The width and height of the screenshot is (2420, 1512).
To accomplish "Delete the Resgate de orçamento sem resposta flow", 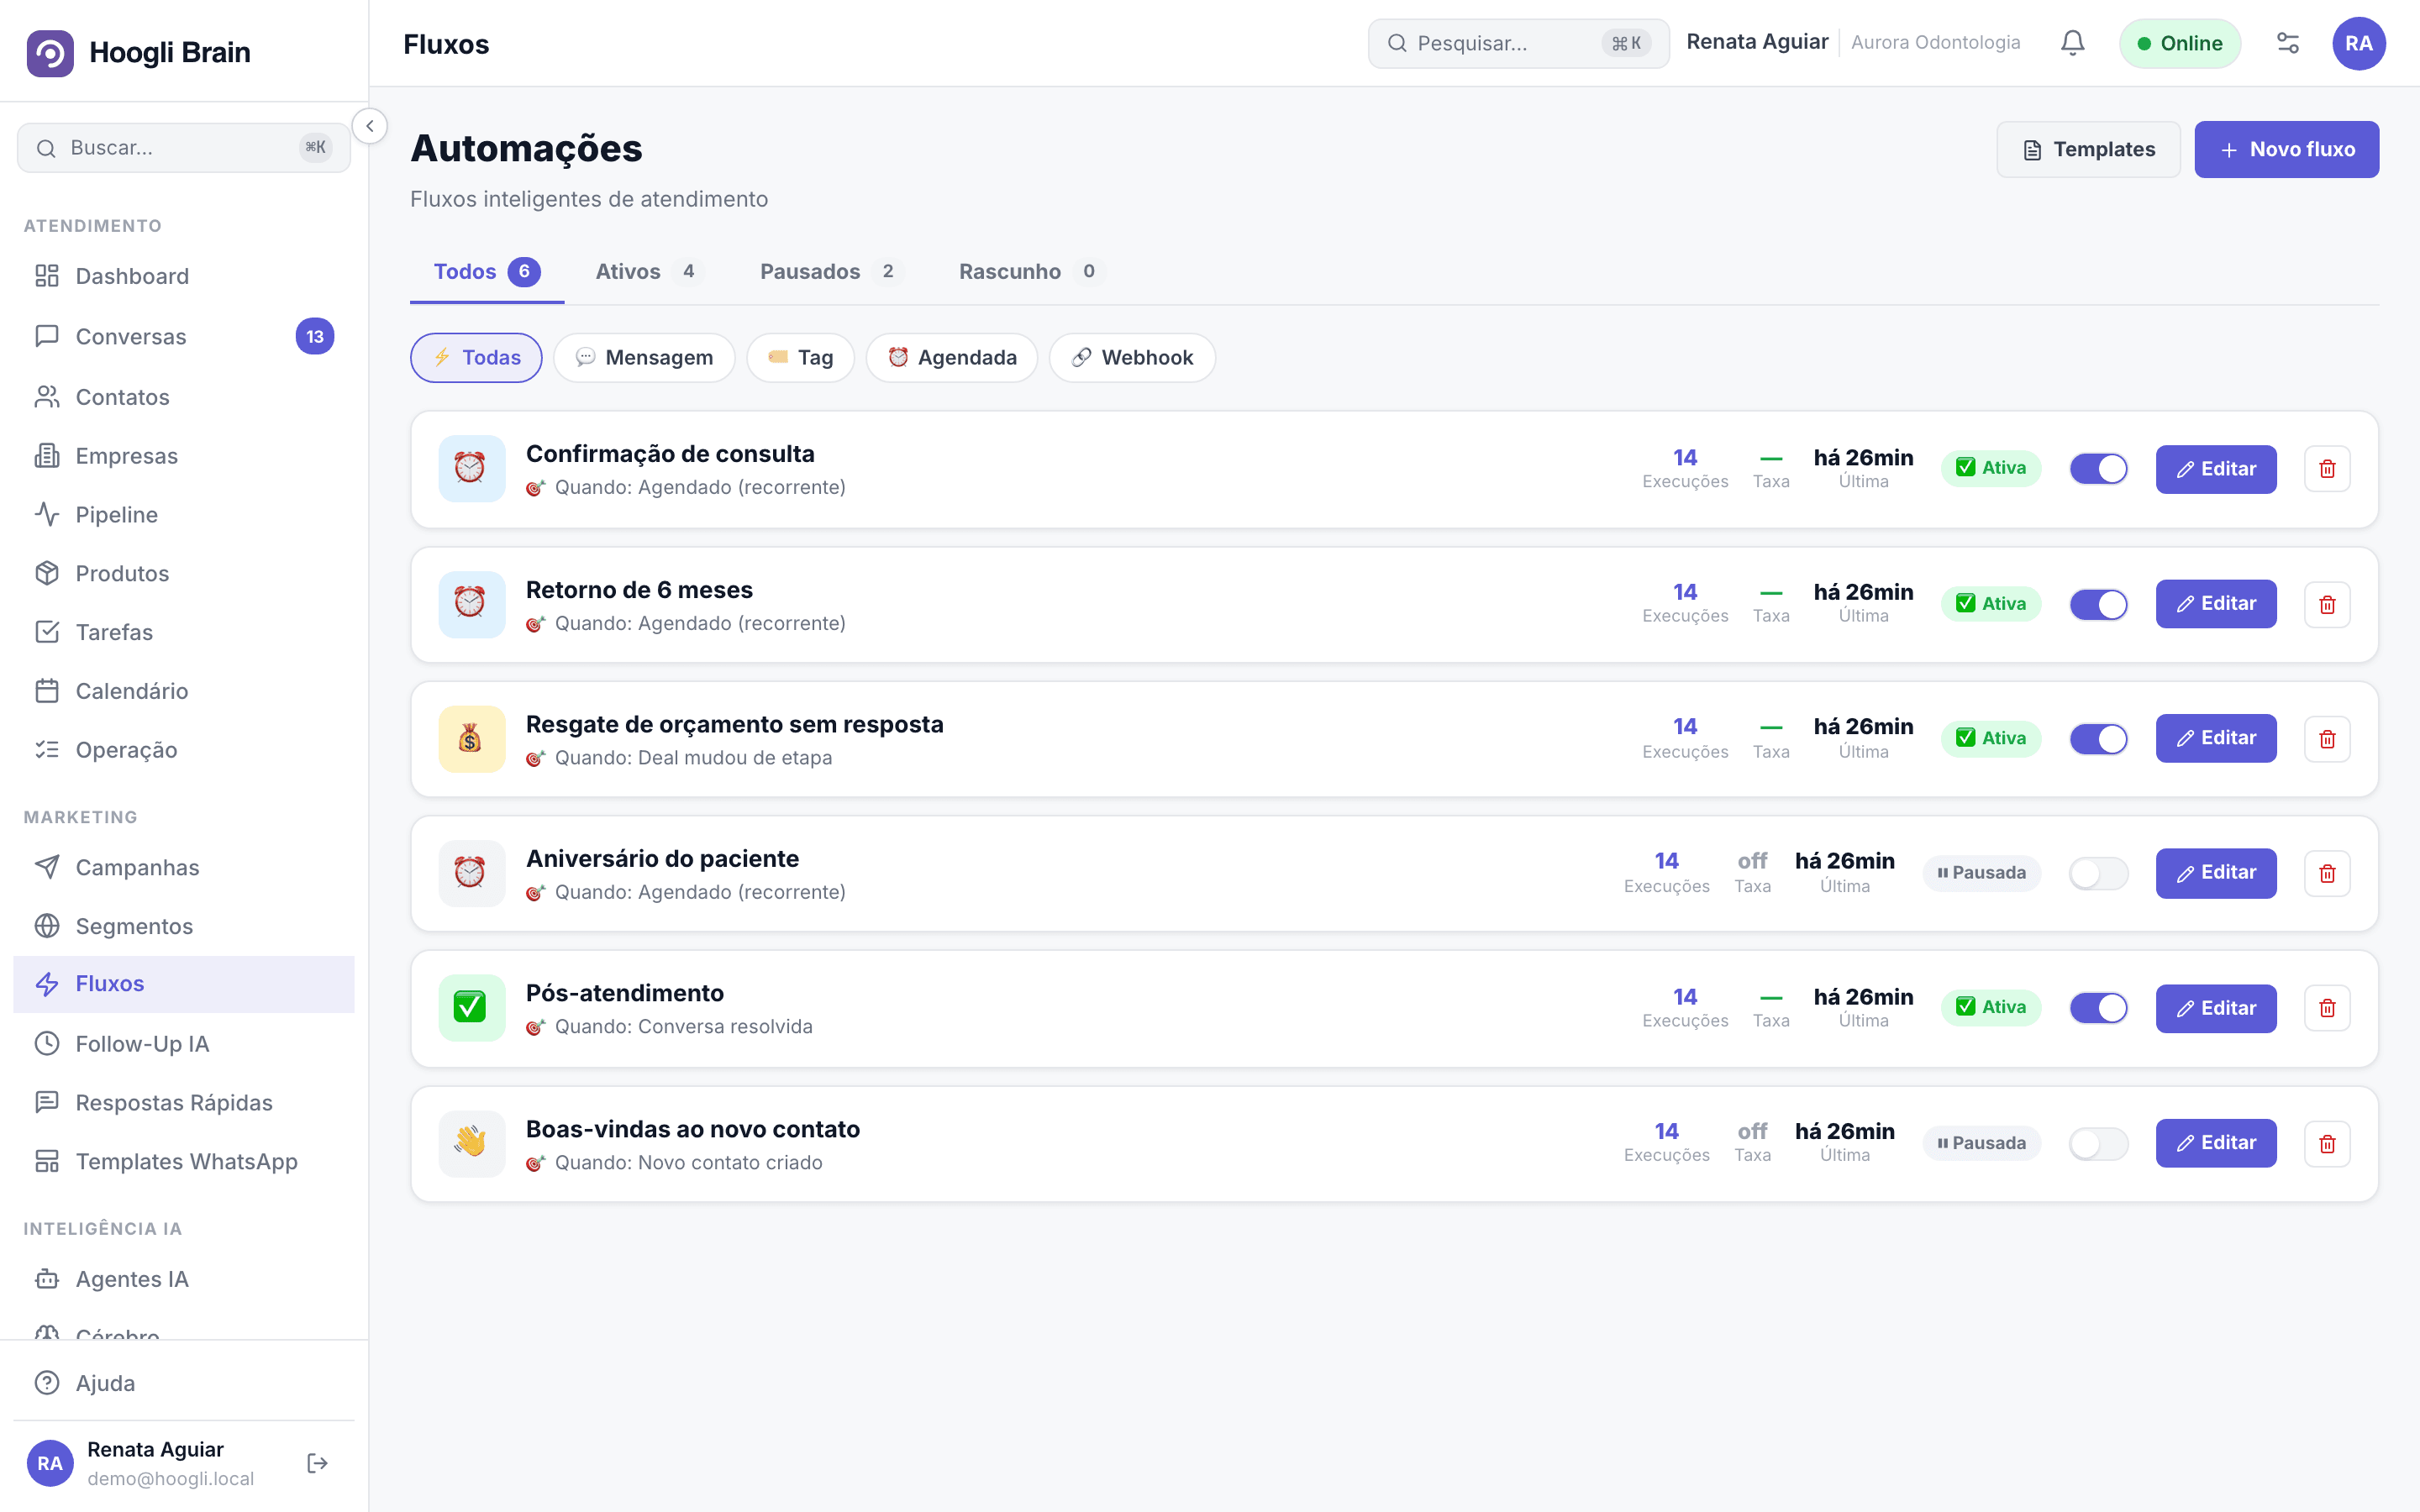I will [x=2327, y=739].
